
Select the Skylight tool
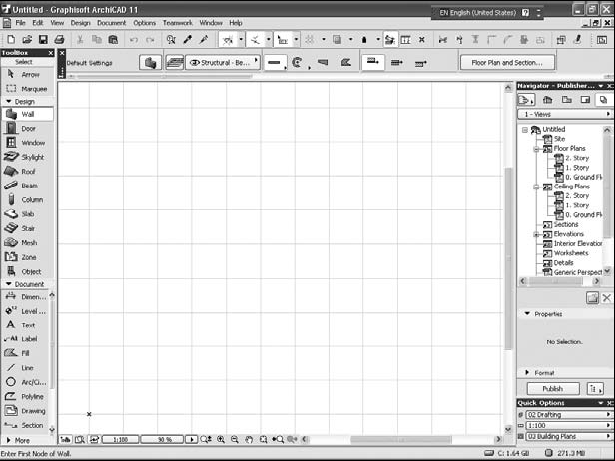click(x=27, y=157)
